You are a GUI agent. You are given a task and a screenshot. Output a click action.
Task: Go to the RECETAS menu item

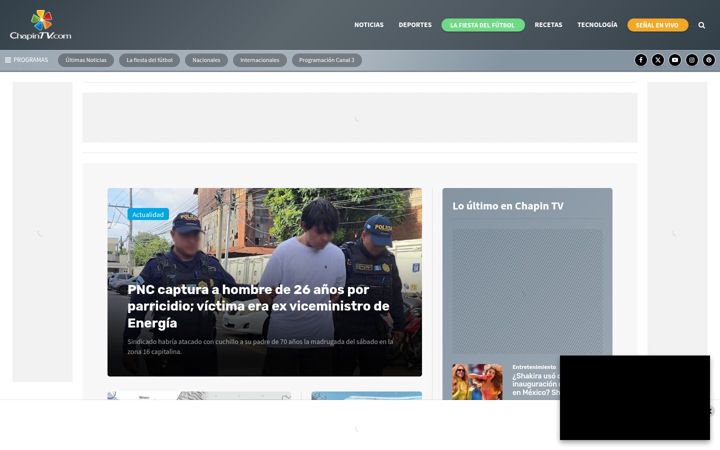548,25
